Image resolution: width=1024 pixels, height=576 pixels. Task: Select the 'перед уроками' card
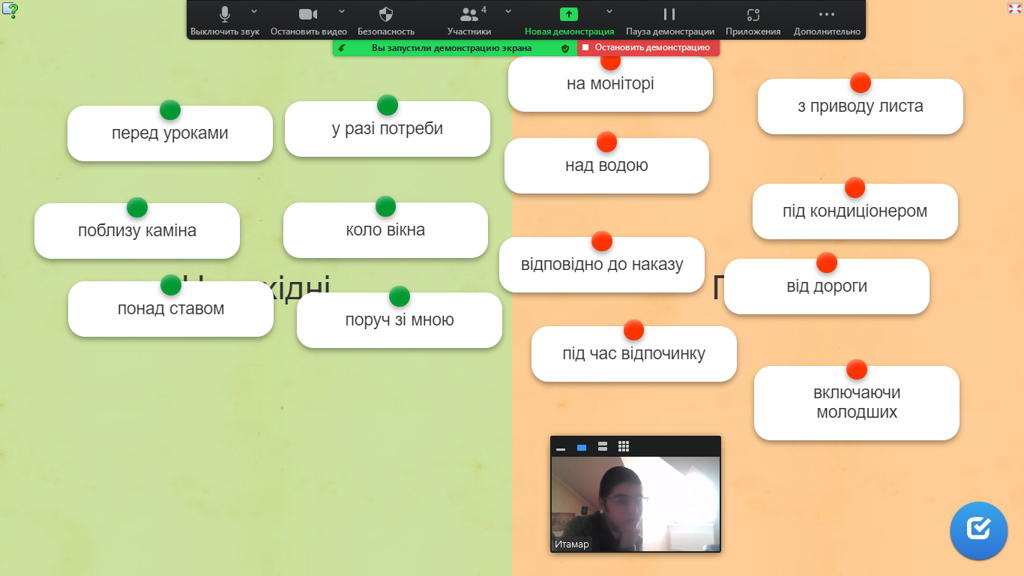tap(170, 134)
